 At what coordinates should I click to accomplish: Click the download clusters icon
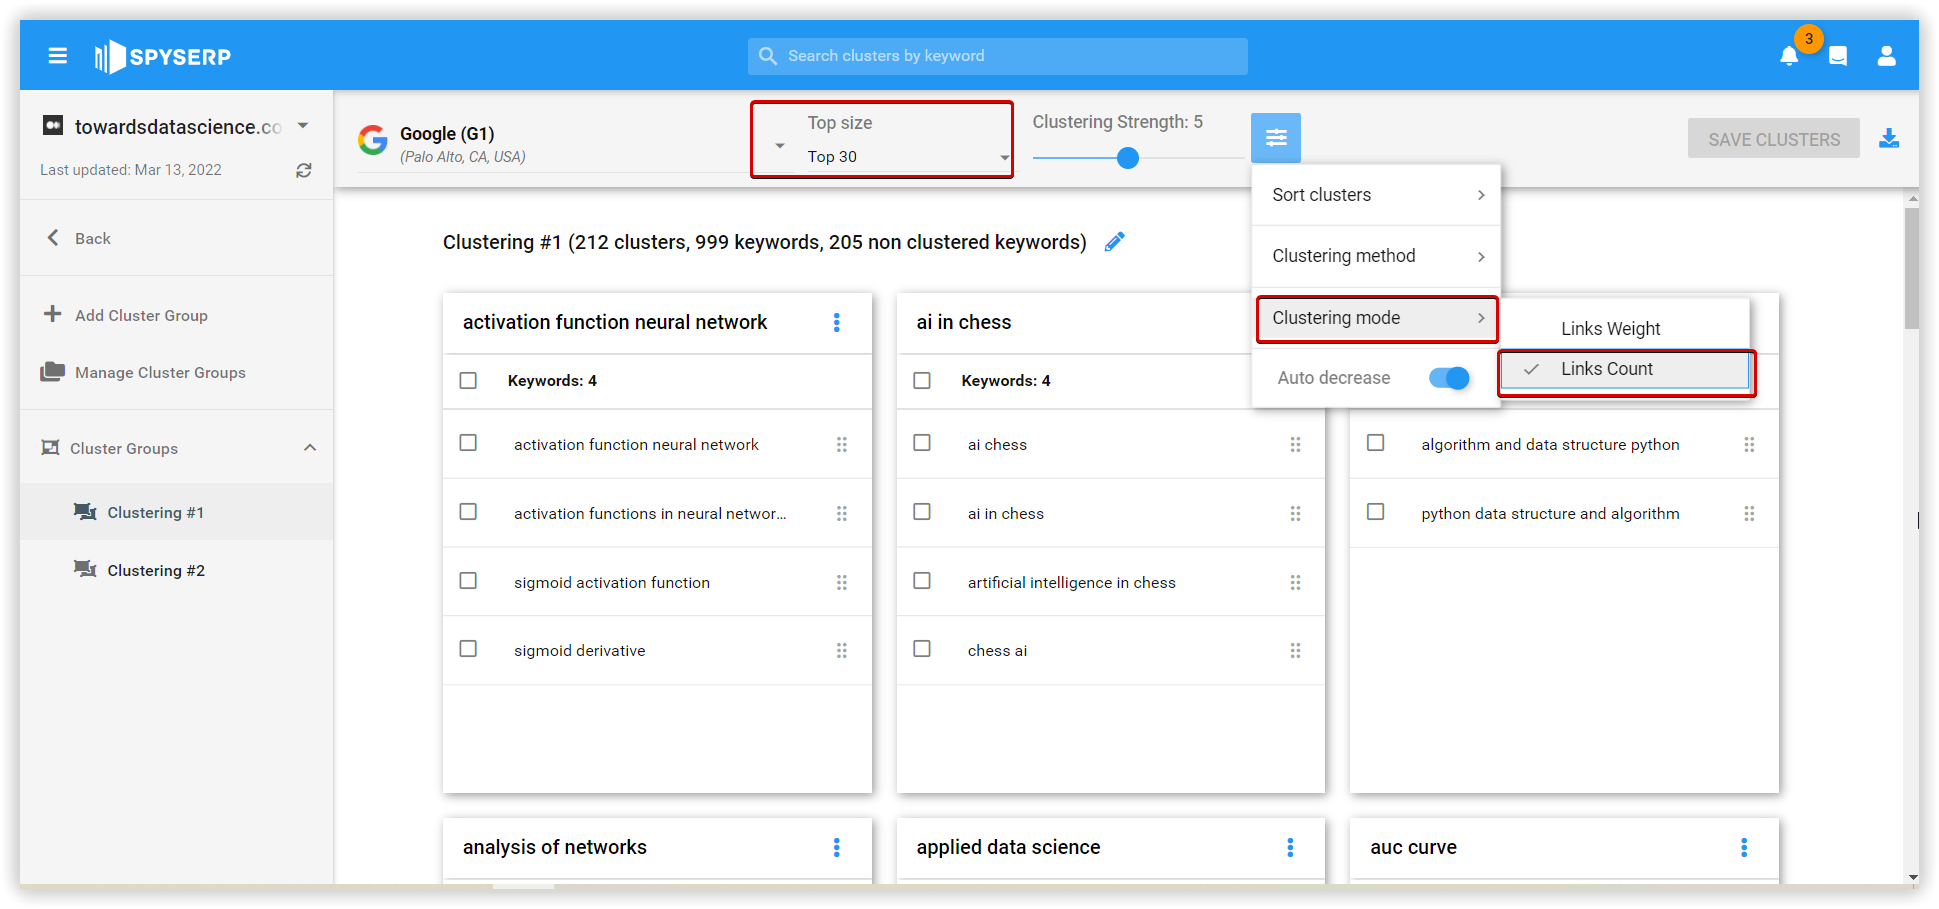(1888, 138)
